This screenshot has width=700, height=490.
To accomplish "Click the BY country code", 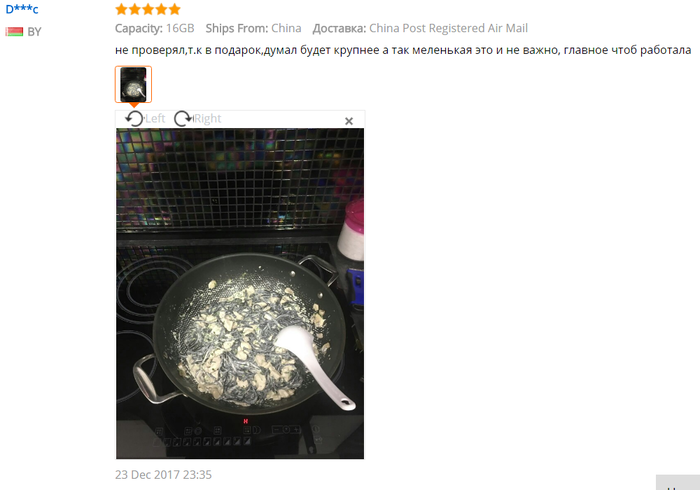I will (34, 32).
